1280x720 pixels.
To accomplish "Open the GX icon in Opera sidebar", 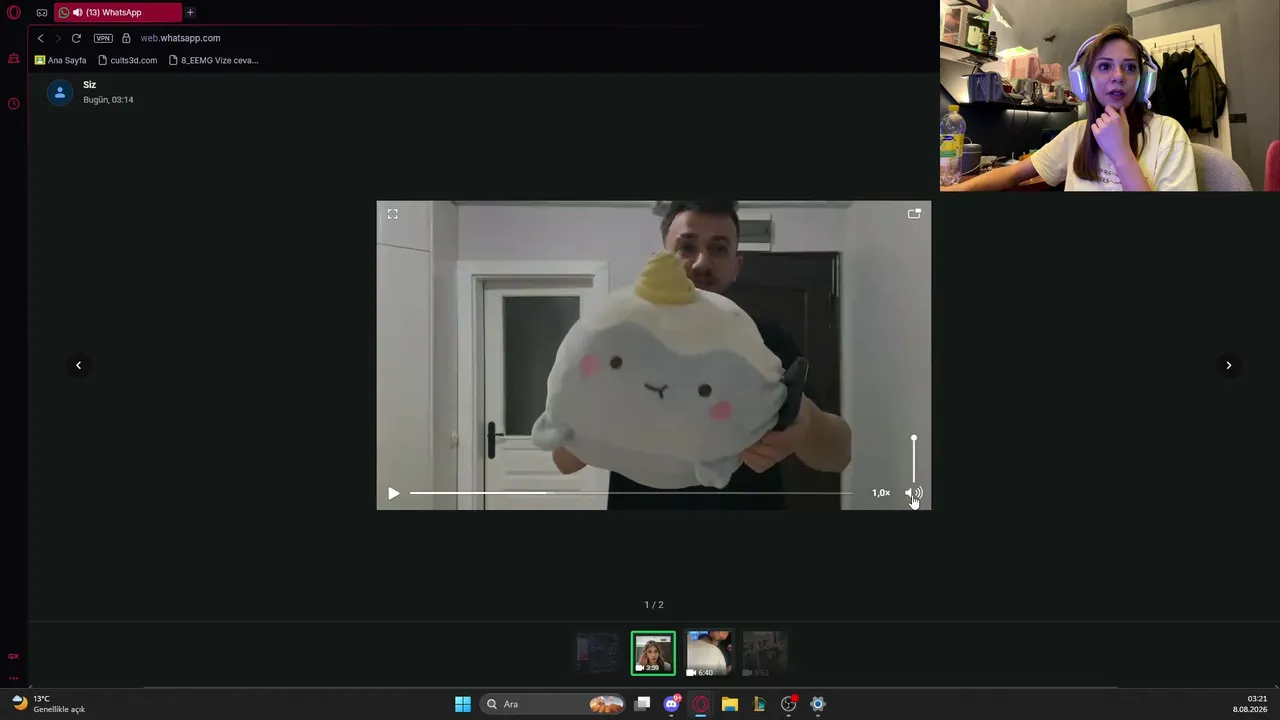I will point(14,656).
